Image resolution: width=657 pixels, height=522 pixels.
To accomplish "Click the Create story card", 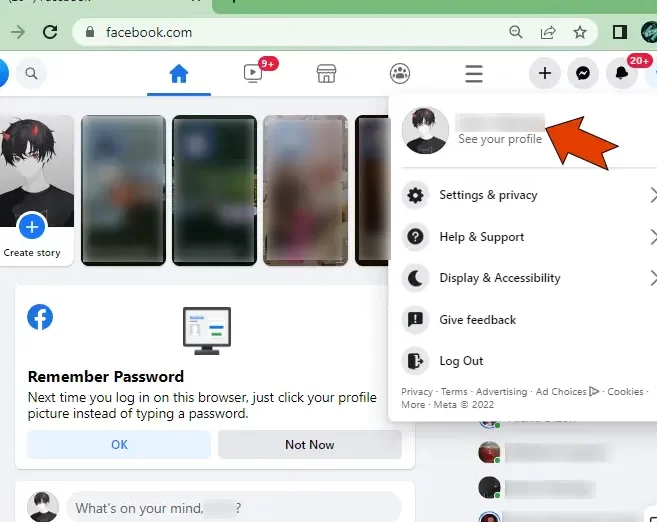I will pos(35,191).
